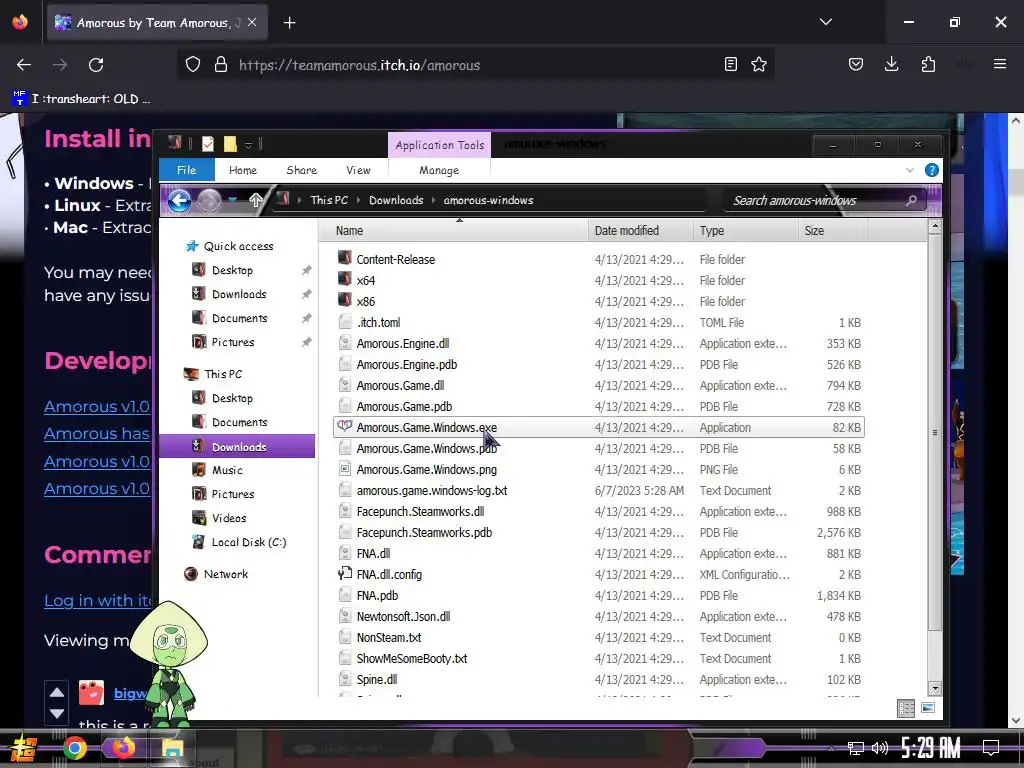Select Amorous.Game.Windows.exe application icon
Viewport: 1024px width, 768px height.
point(345,426)
